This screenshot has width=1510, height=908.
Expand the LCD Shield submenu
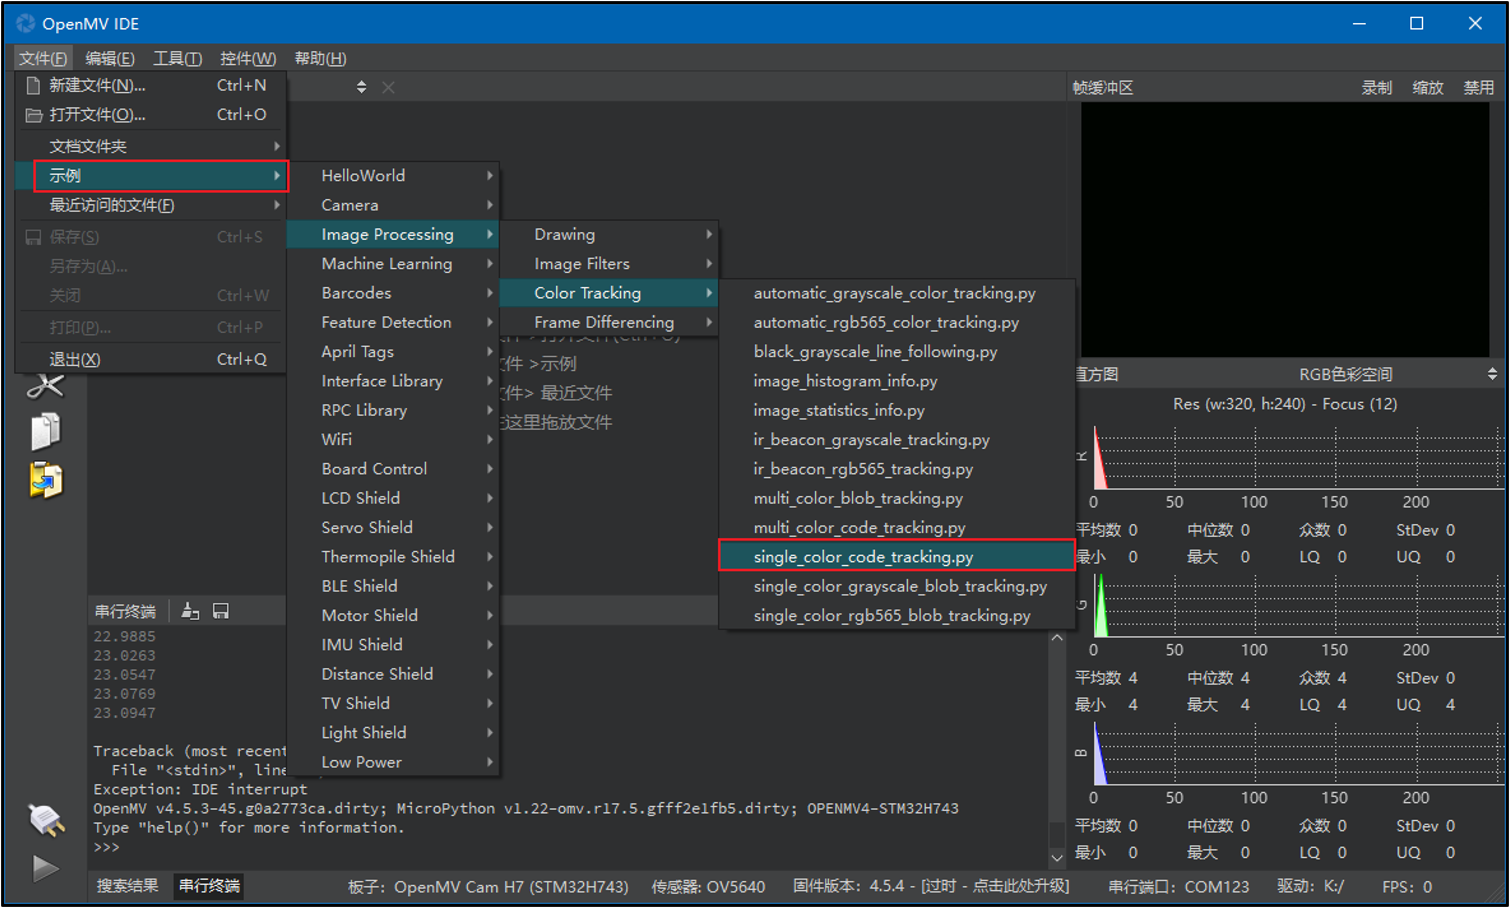click(x=393, y=498)
